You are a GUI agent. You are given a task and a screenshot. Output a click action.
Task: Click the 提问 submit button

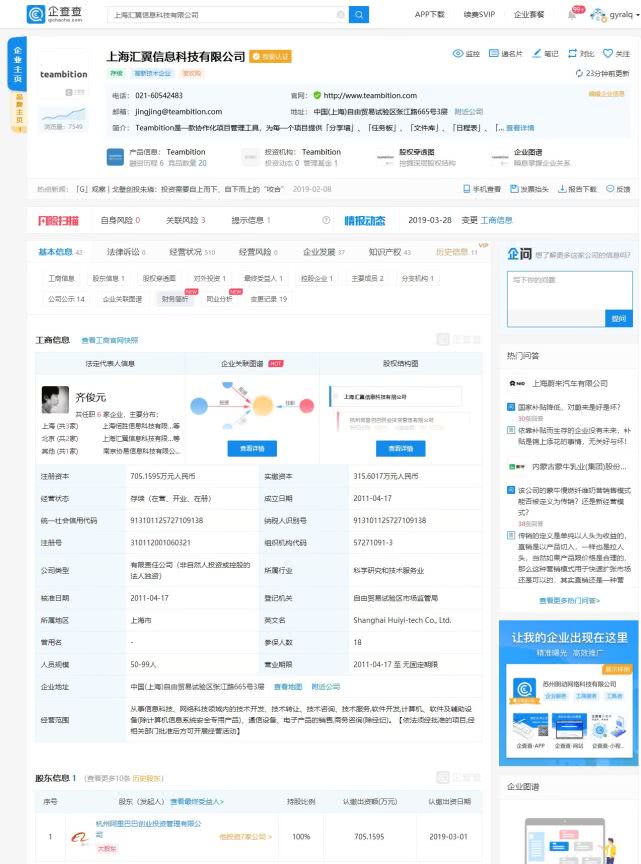(x=618, y=318)
